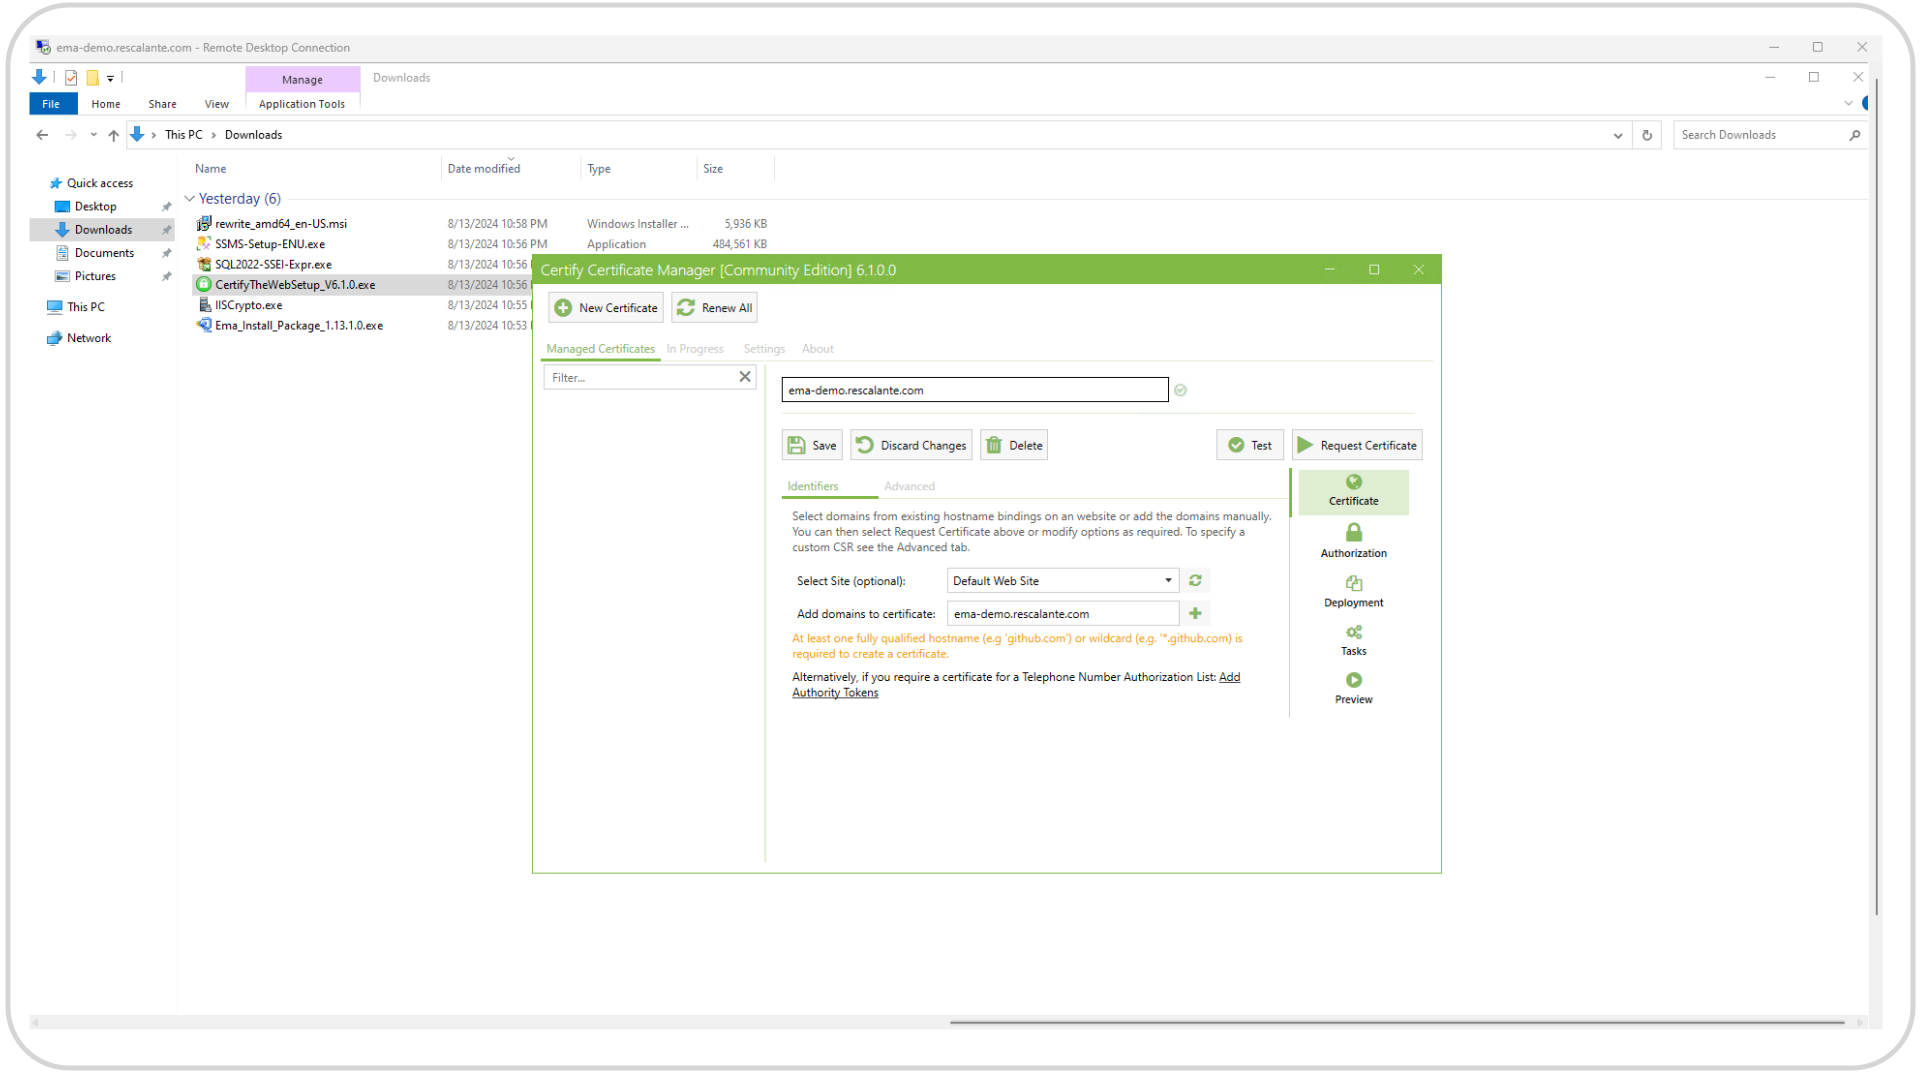This screenshot has width=1920, height=1080.
Task: Select Pictures in navigation pane
Action: (95, 276)
